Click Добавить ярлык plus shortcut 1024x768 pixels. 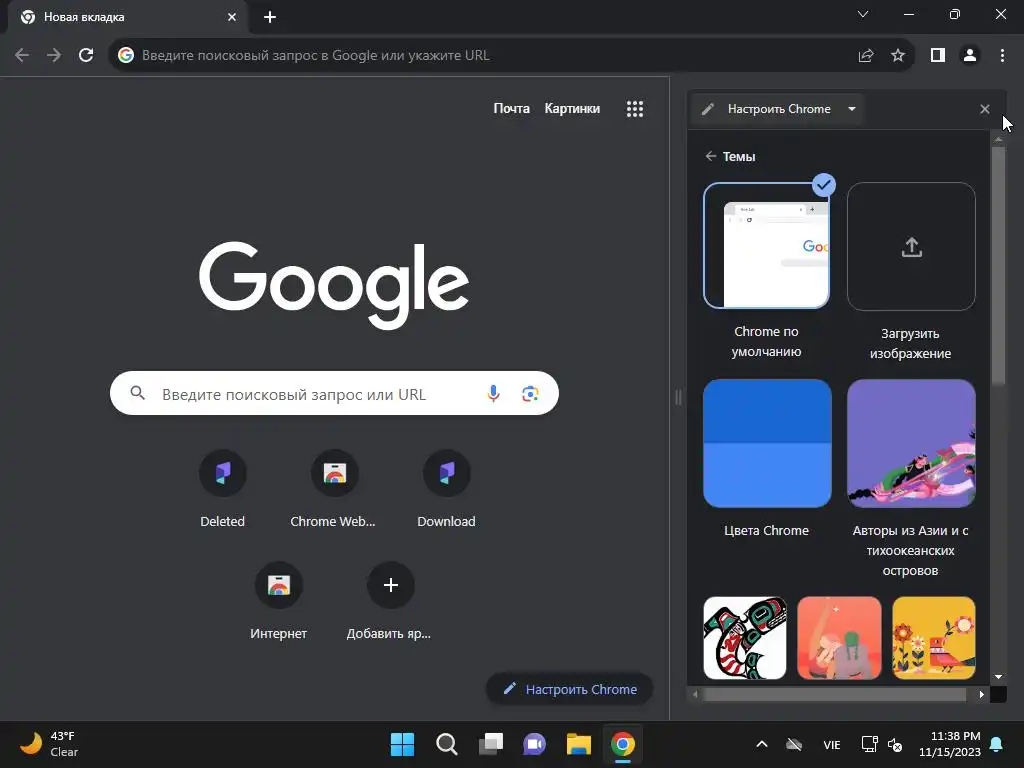[391, 601]
